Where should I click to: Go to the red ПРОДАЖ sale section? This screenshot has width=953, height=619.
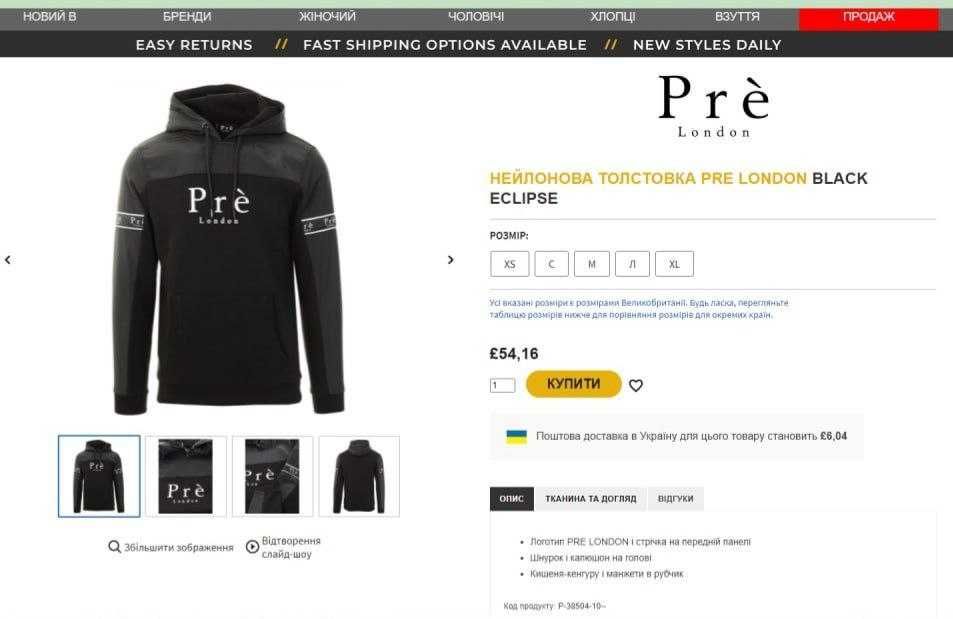(x=869, y=18)
